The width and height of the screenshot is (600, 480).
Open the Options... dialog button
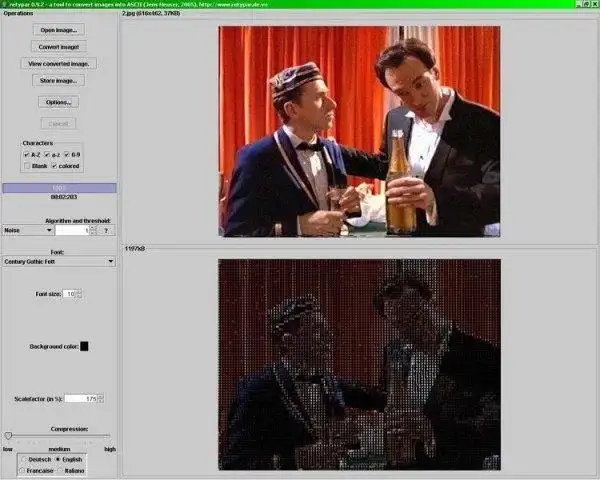59,102
